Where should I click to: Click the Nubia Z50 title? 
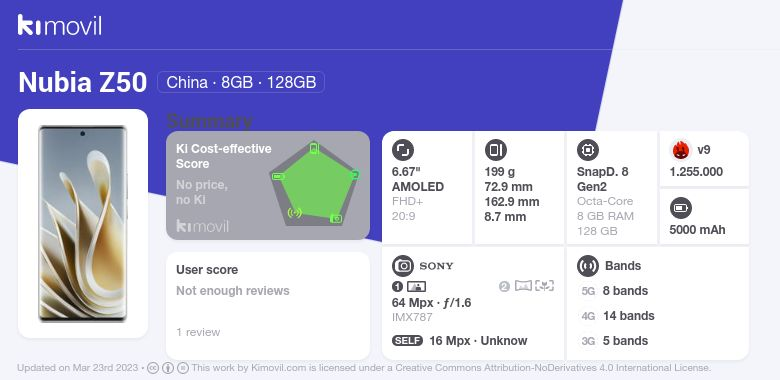(83, 83)
